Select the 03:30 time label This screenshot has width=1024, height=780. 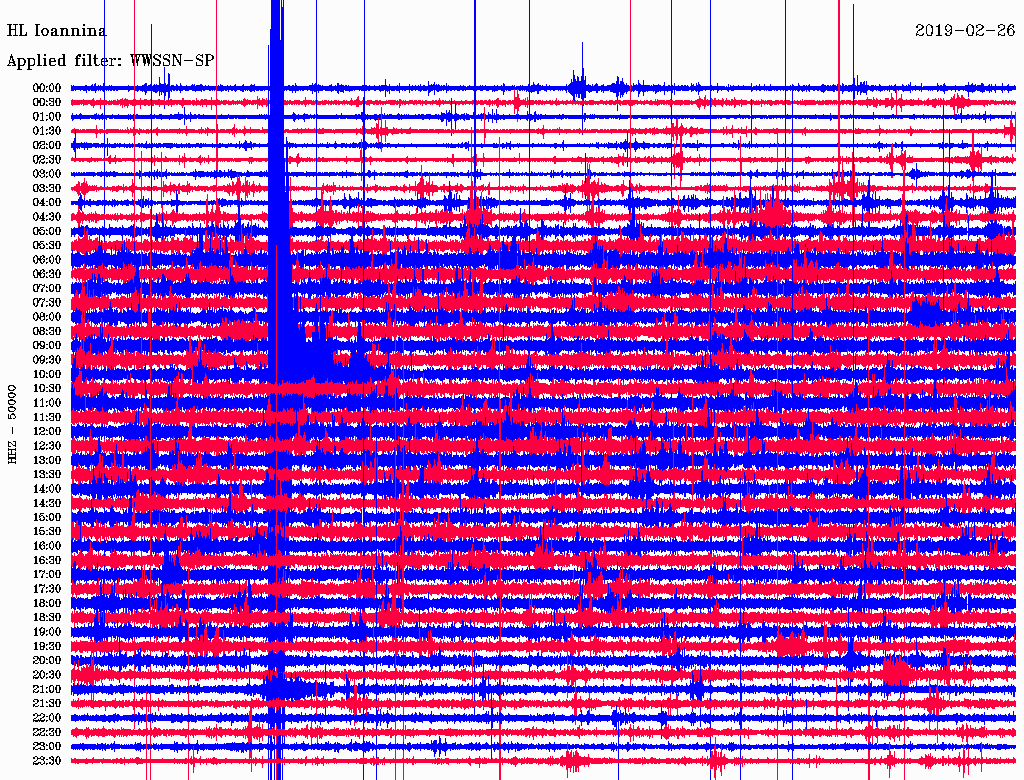pos(47,188)
